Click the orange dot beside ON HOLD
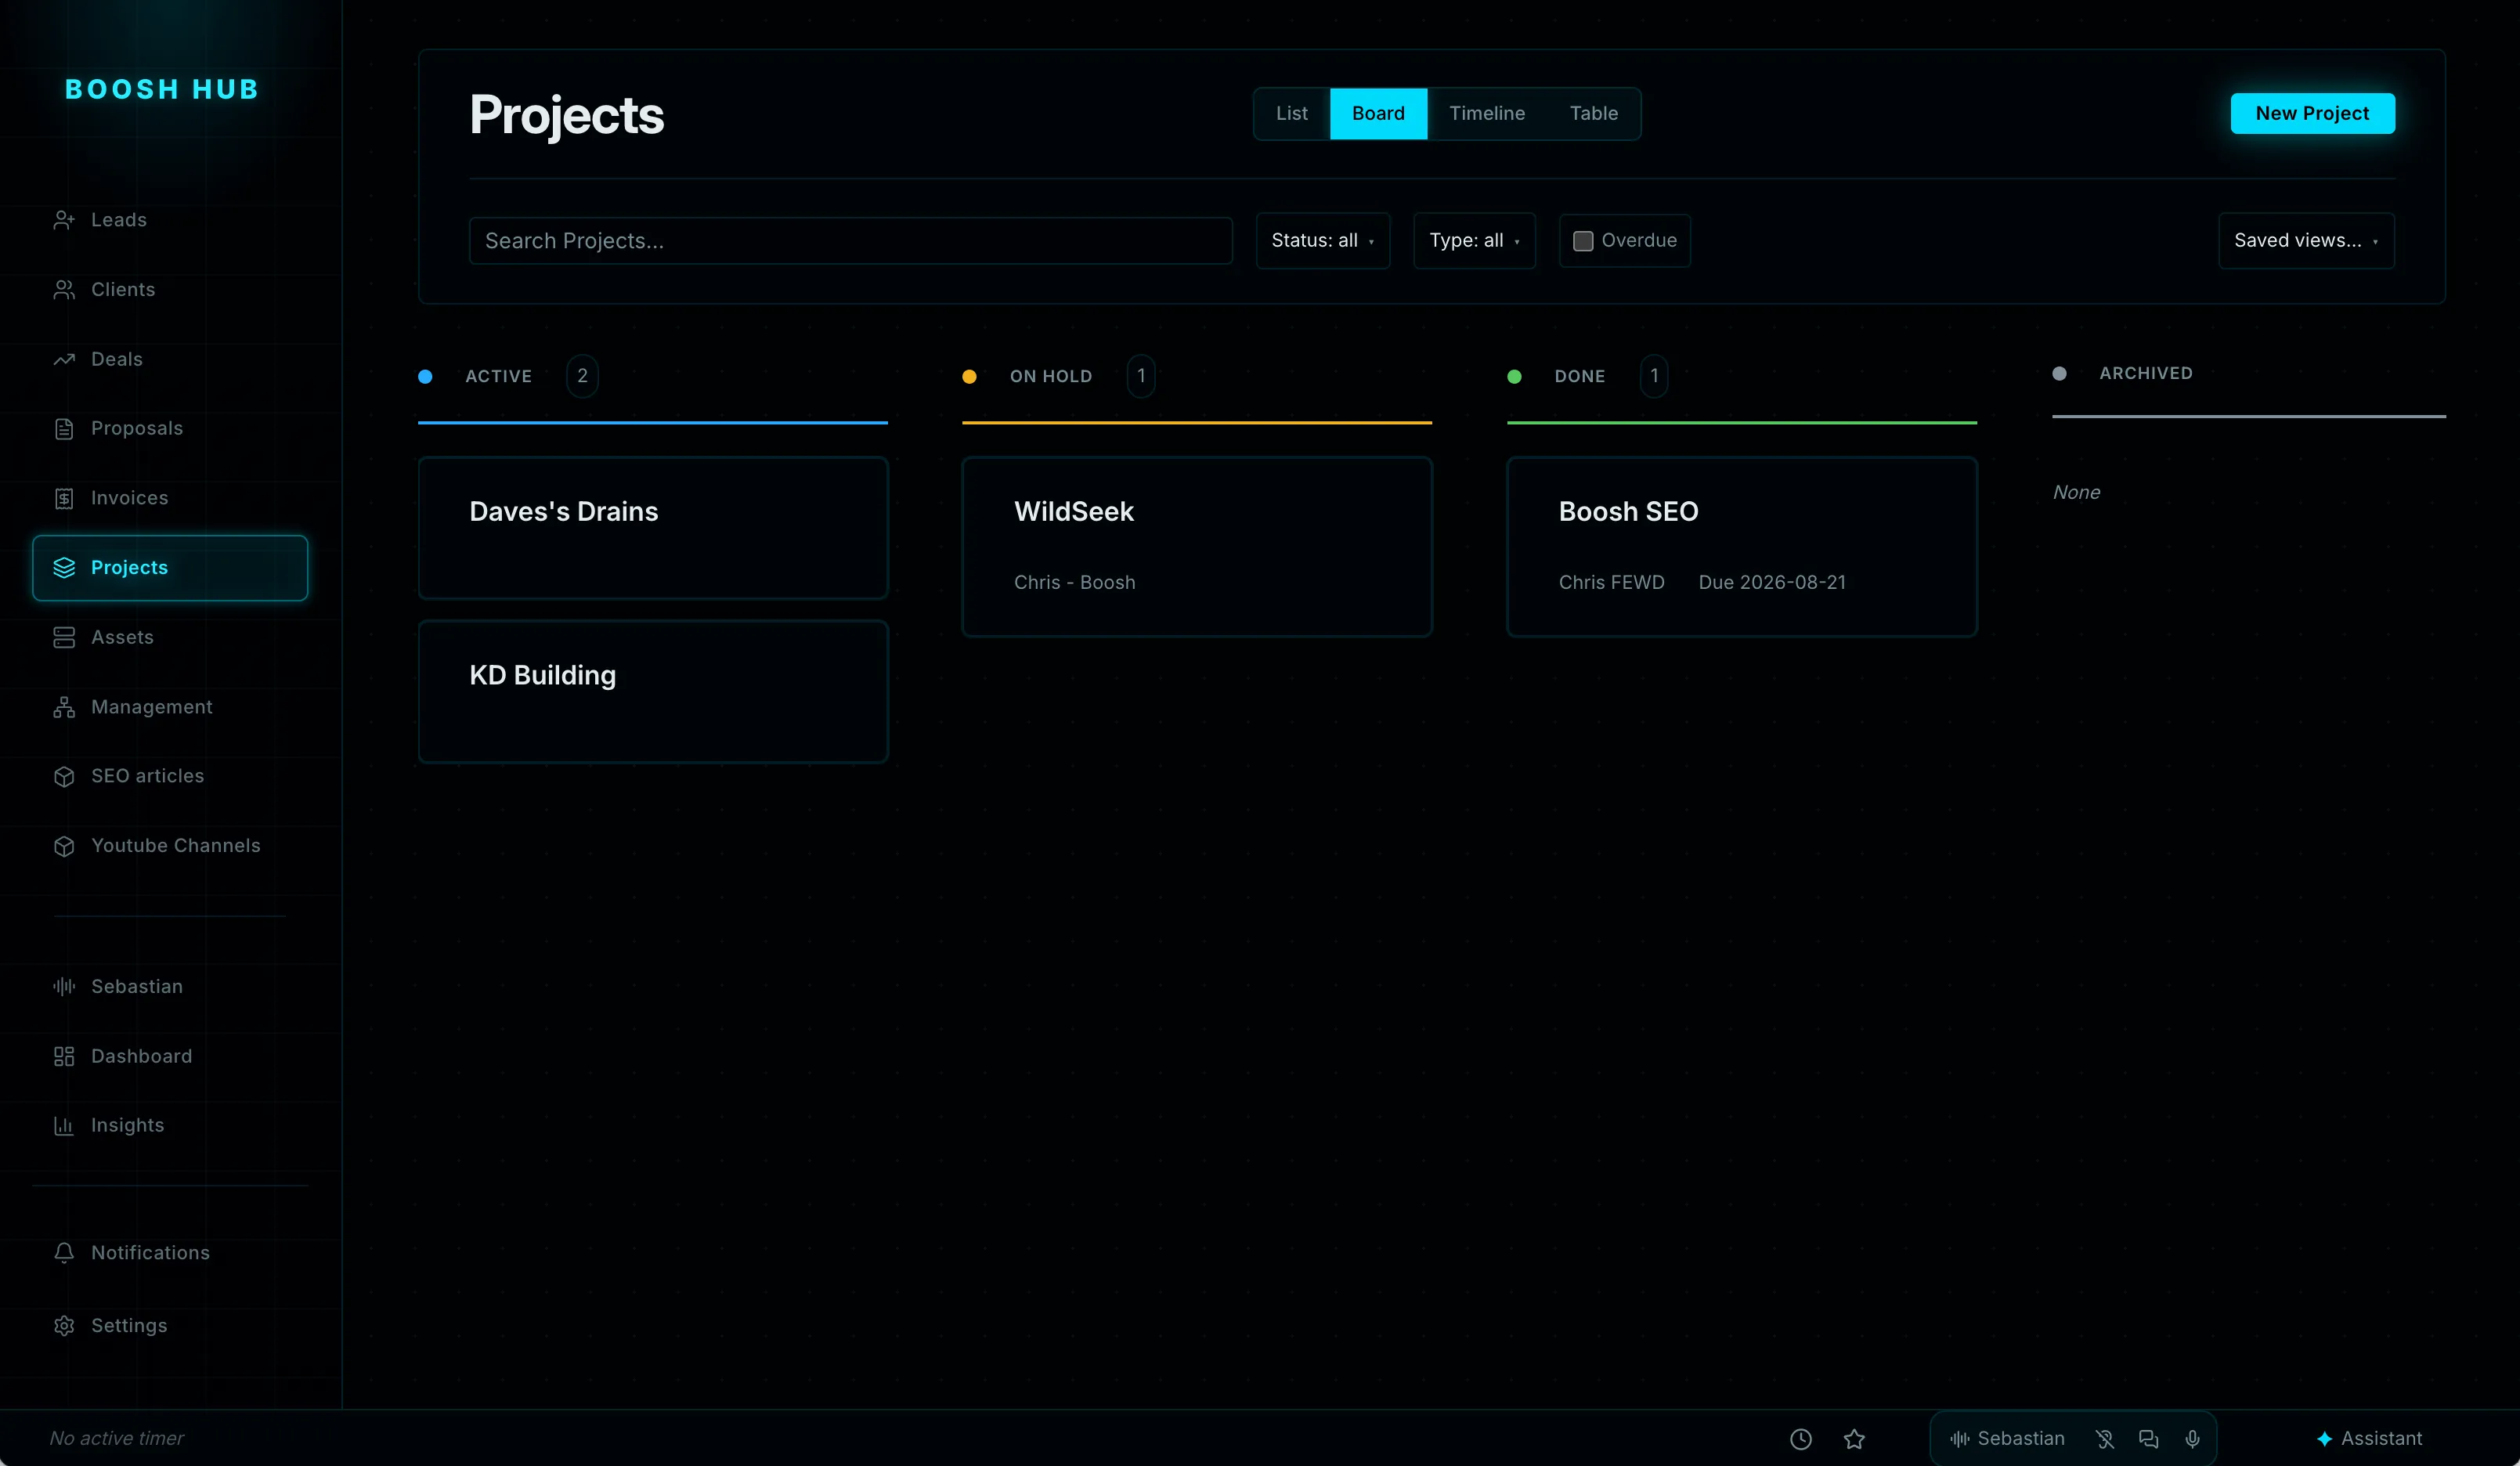2520x1466 pixels. click(x=969, y=377)
